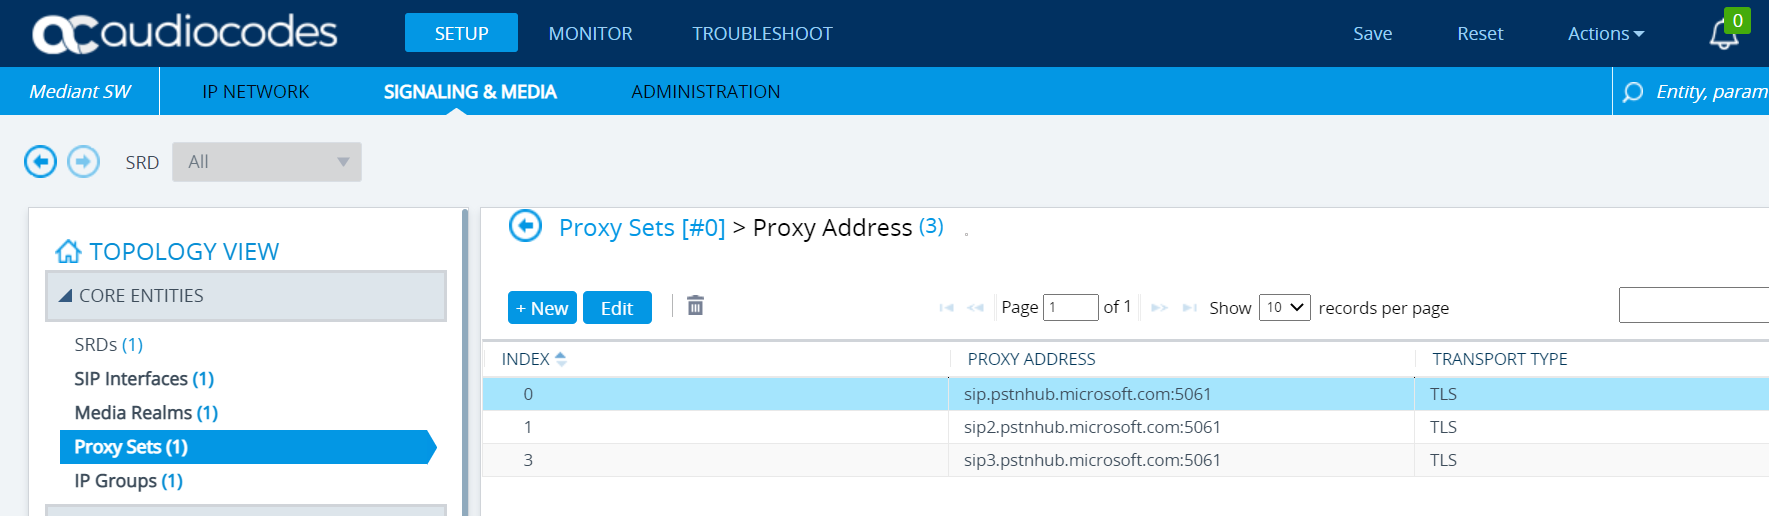1769x516 pixels.
Task: Click the Page number input field
Action: 1070,307
